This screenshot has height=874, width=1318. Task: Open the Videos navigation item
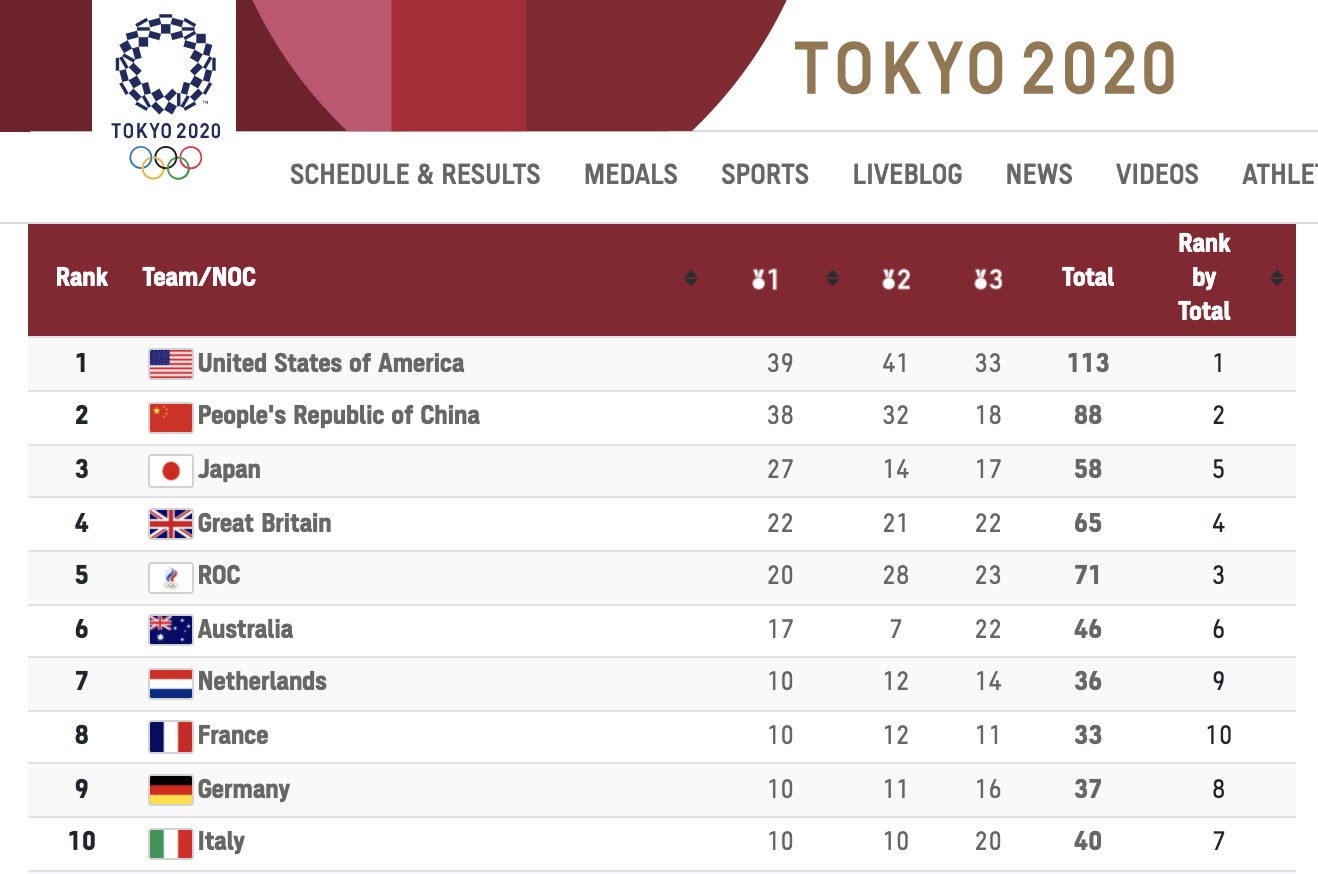tap(1157, 175)
